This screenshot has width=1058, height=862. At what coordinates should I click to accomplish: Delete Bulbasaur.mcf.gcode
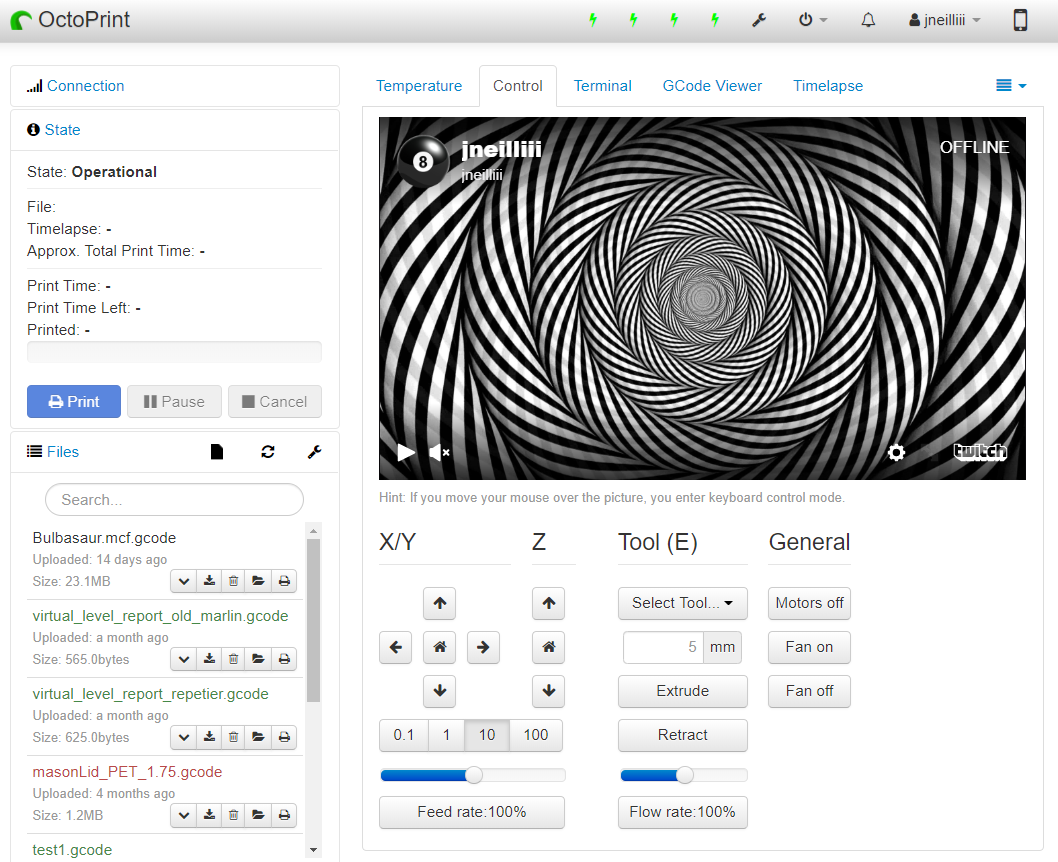[x=233, y=581]
